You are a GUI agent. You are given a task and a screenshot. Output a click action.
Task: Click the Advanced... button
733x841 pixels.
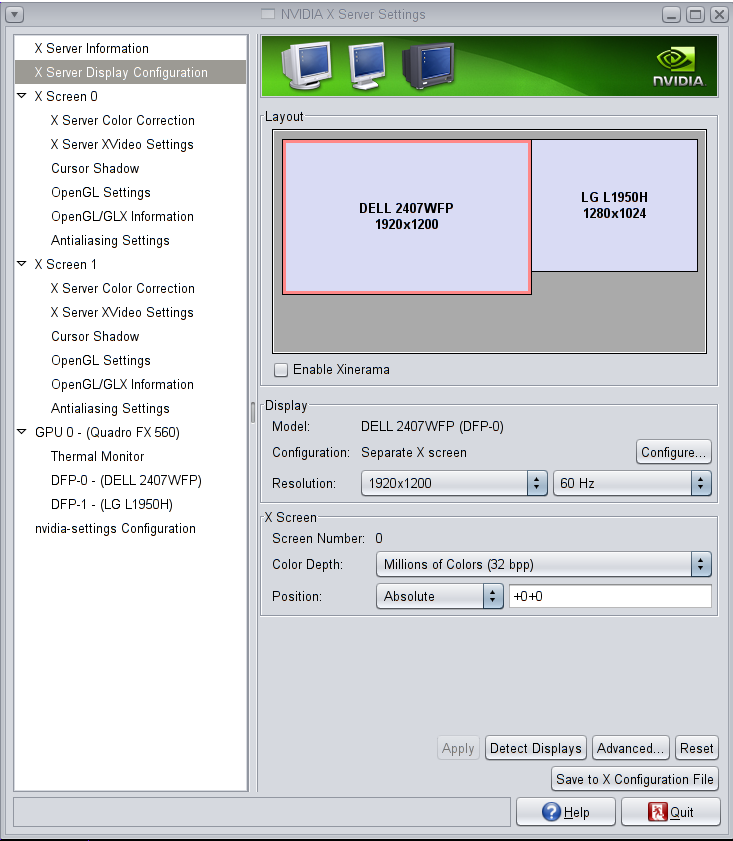(631, 748)
